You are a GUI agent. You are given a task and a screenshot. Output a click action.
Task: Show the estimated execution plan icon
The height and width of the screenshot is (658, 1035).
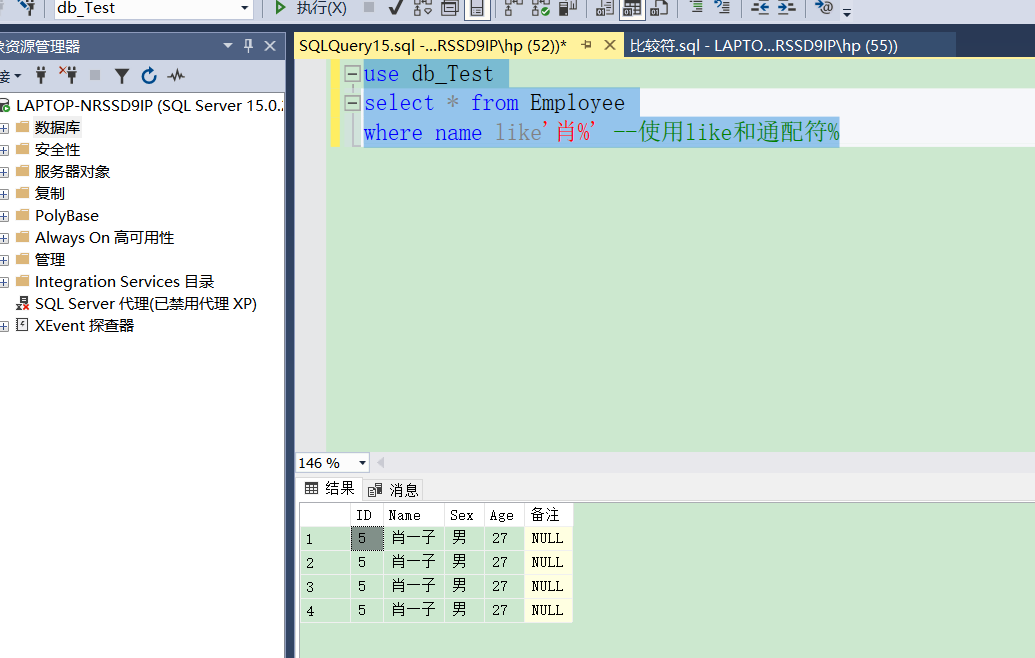422,8
